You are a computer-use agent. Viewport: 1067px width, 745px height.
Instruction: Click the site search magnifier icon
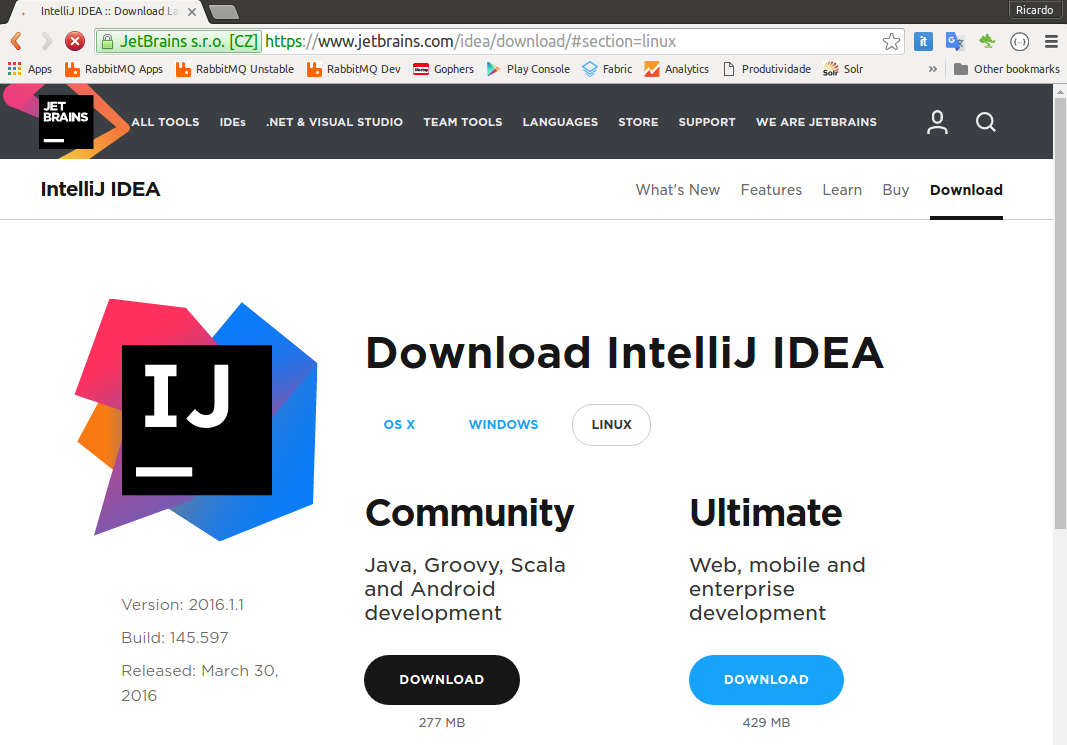985,122
